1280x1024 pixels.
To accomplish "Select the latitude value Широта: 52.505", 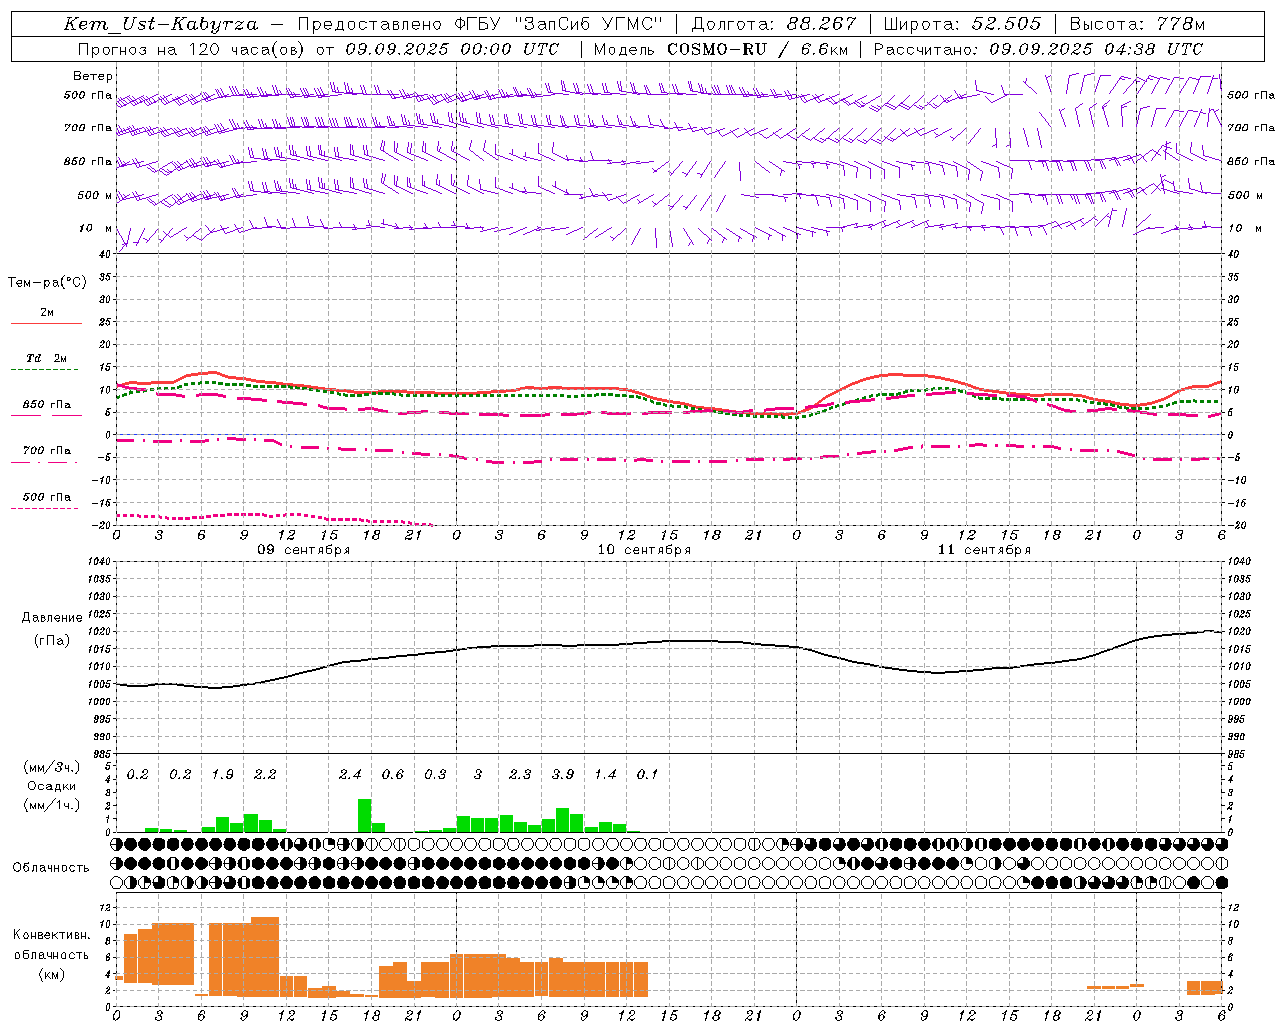I will coord(962,24).
